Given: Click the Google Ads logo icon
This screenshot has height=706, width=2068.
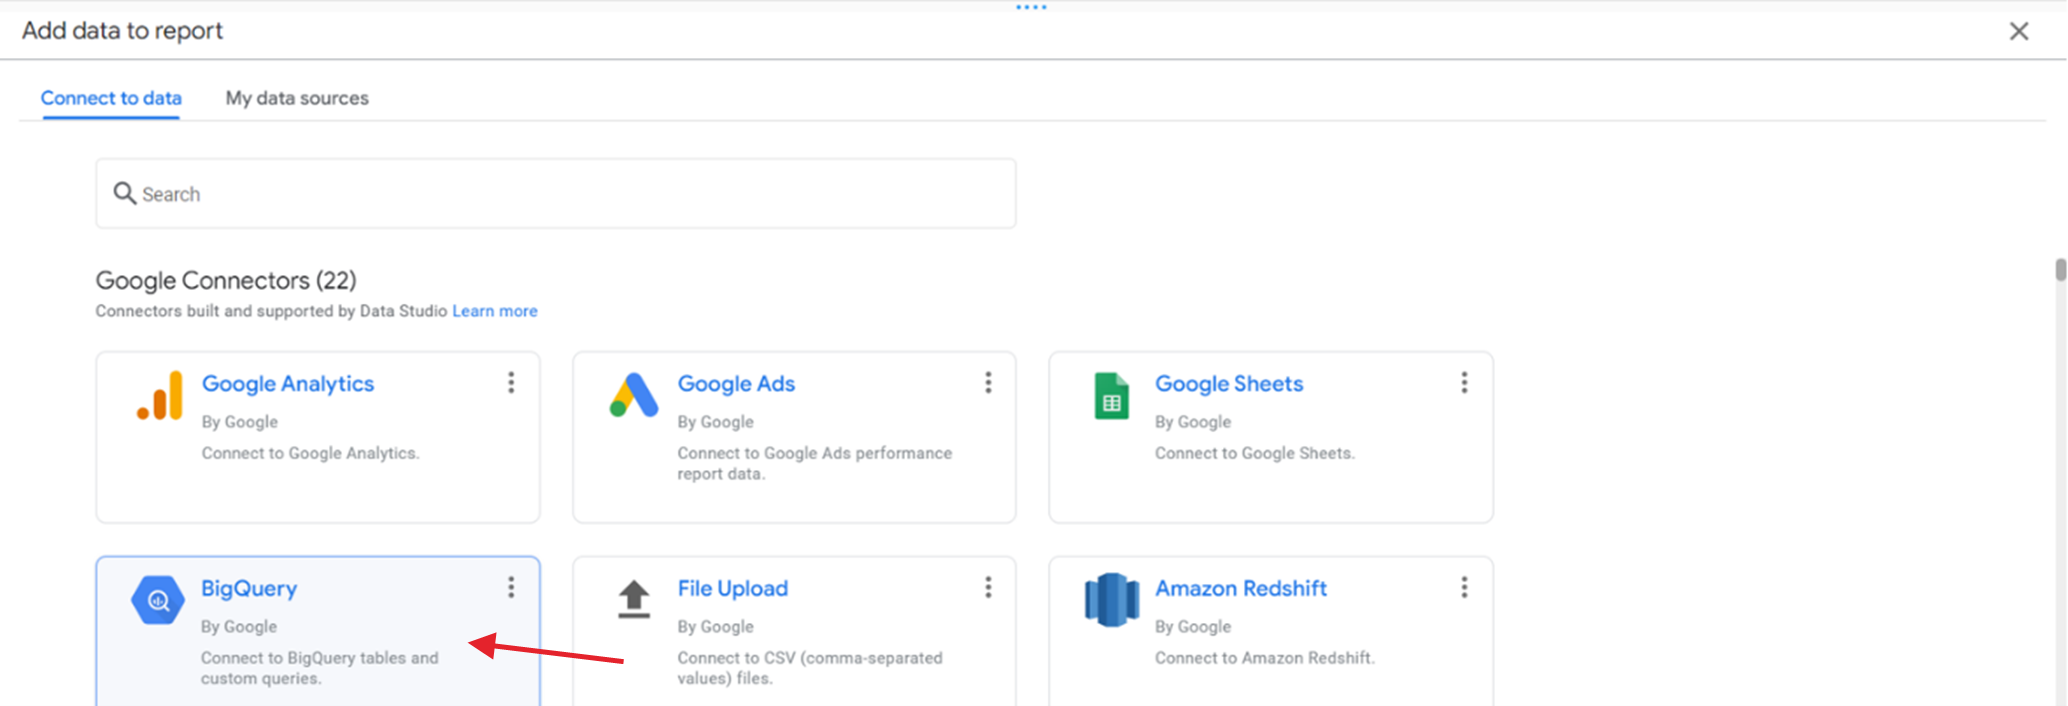Looking at the screenshot, I should click(634, 396).
